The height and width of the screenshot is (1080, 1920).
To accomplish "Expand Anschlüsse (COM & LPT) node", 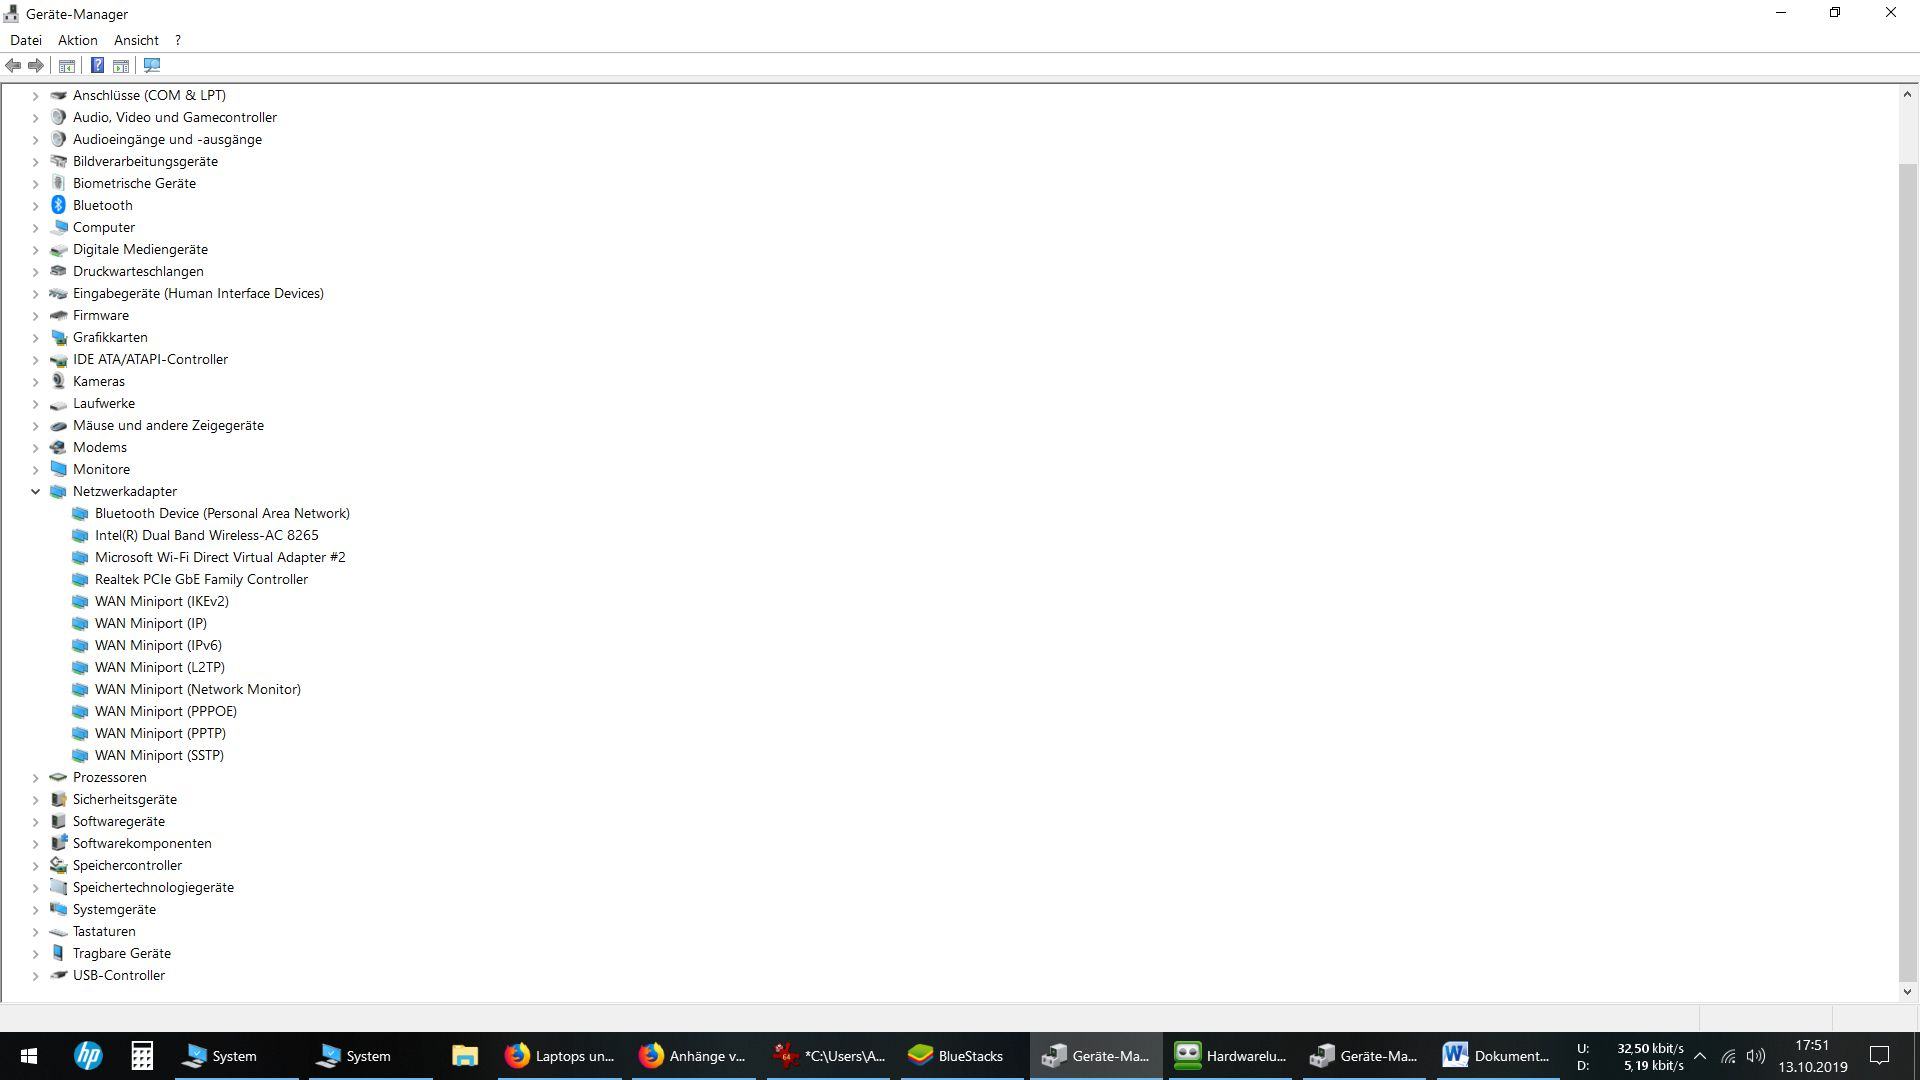I will point(35,95).
